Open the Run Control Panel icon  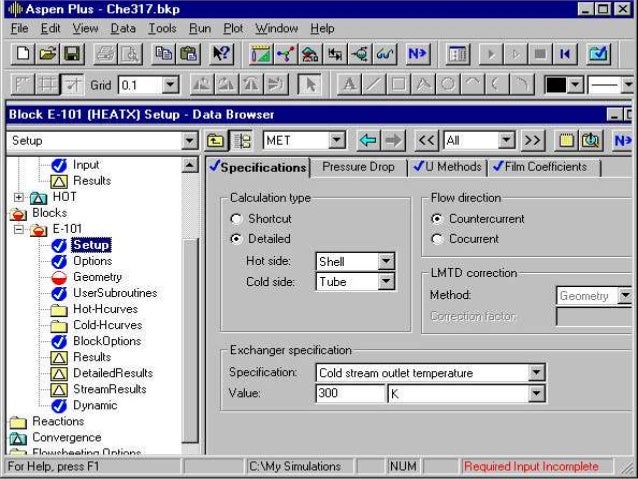(x=458, y=54)
